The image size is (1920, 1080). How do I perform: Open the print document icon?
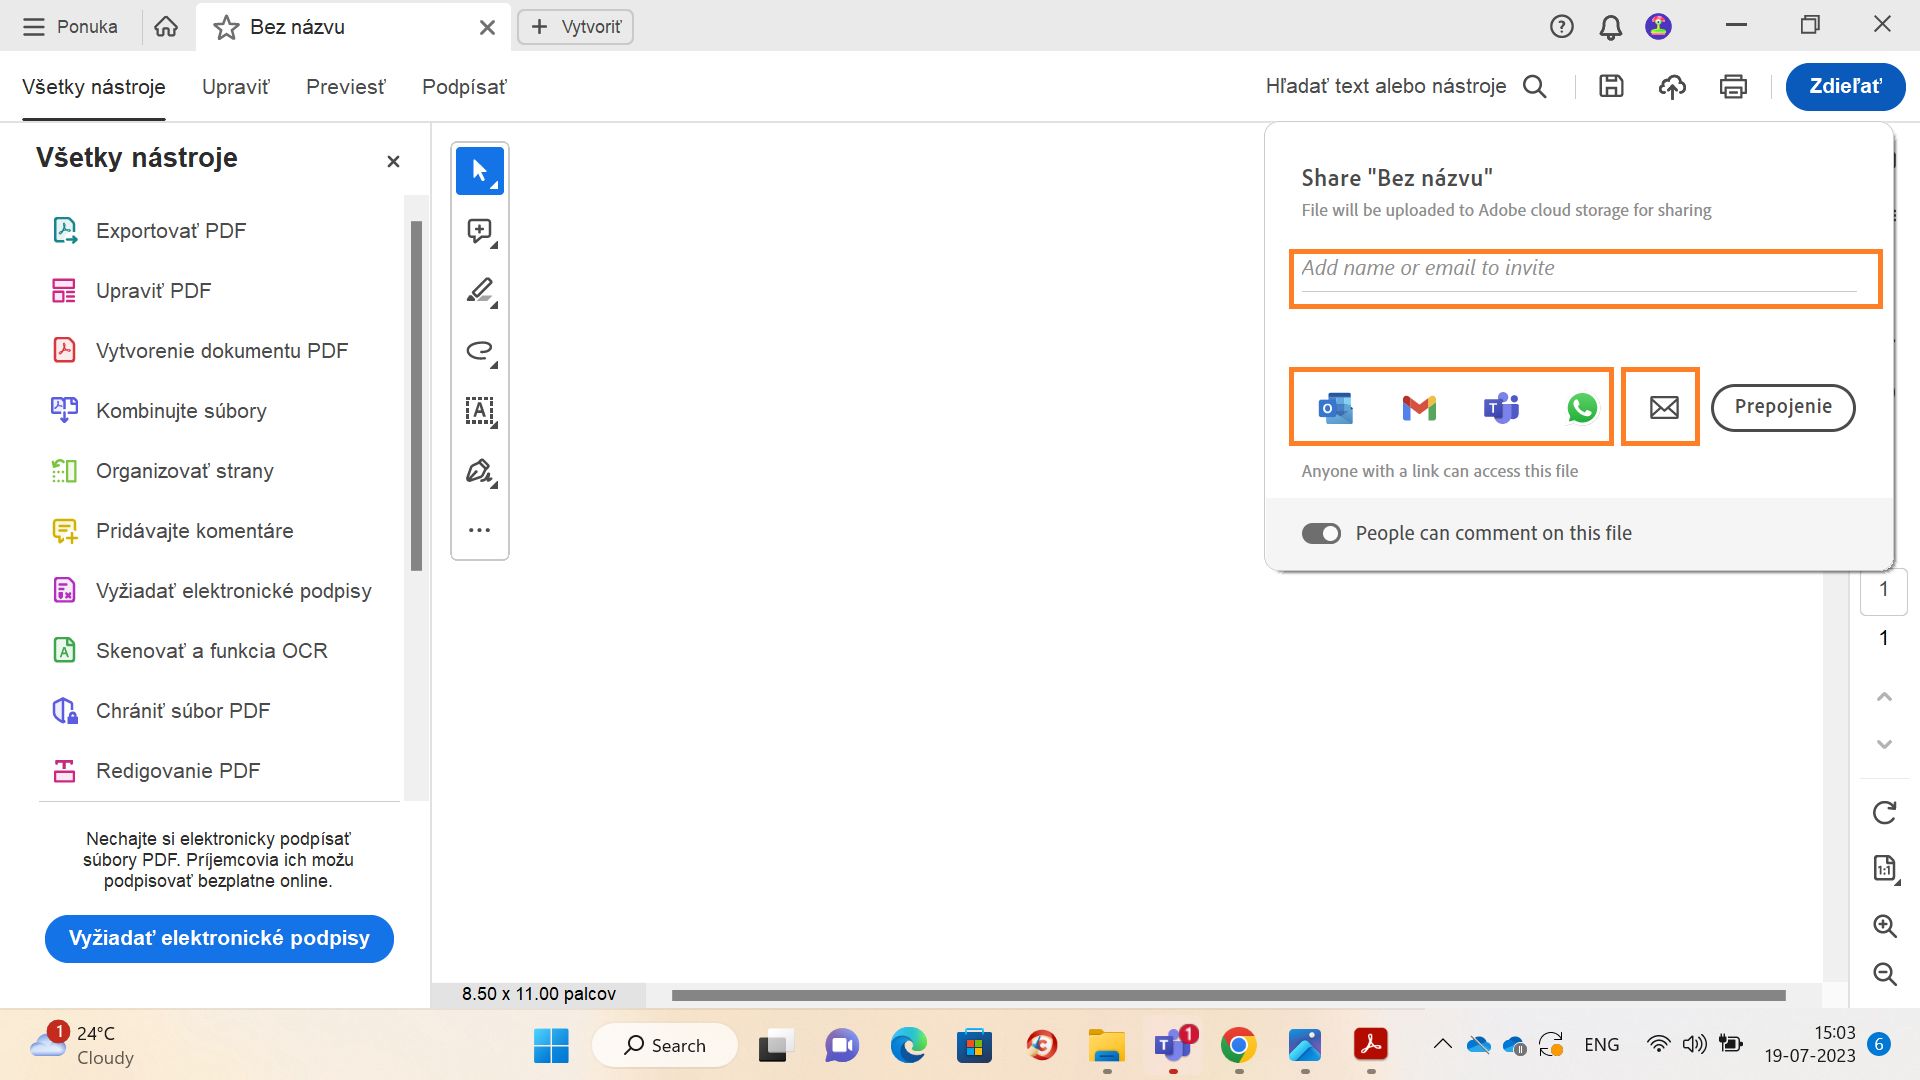click(1733, 87)
